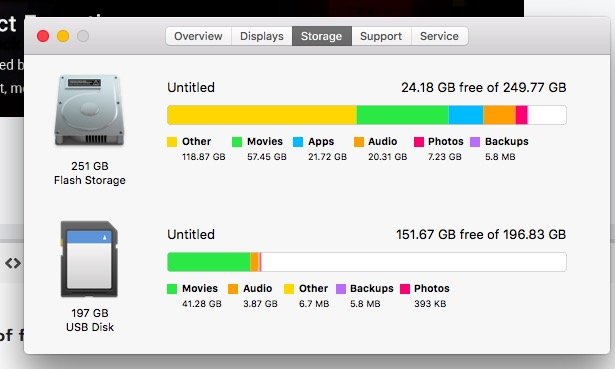Click orange Audio swatch showing 20.31 GB
615x369 pixels.
tap(358, 142)
